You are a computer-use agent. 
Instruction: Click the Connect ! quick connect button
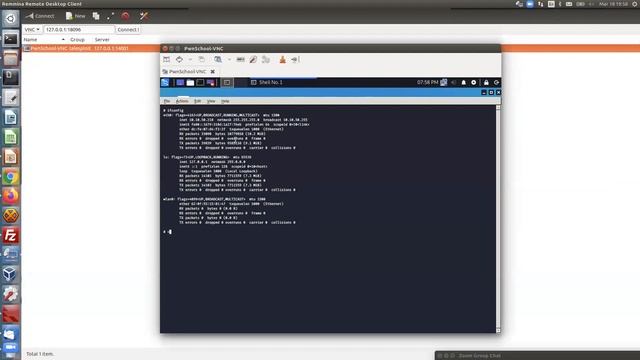click(128, 29)
